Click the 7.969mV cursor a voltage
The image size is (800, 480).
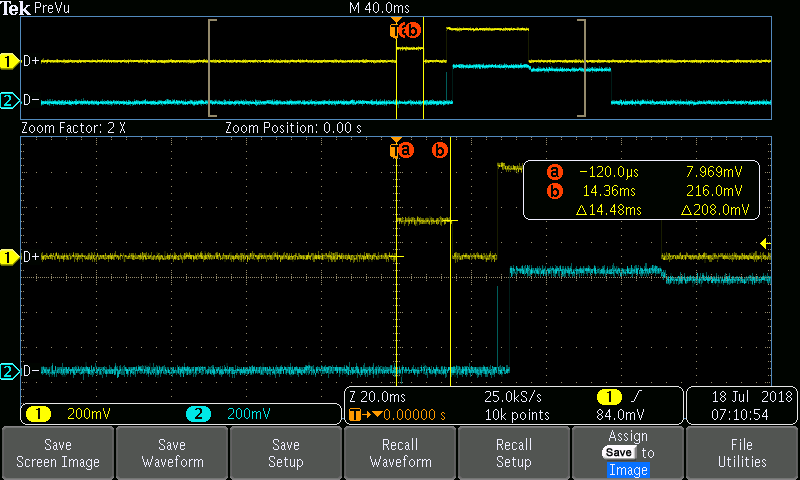point(714,172)
